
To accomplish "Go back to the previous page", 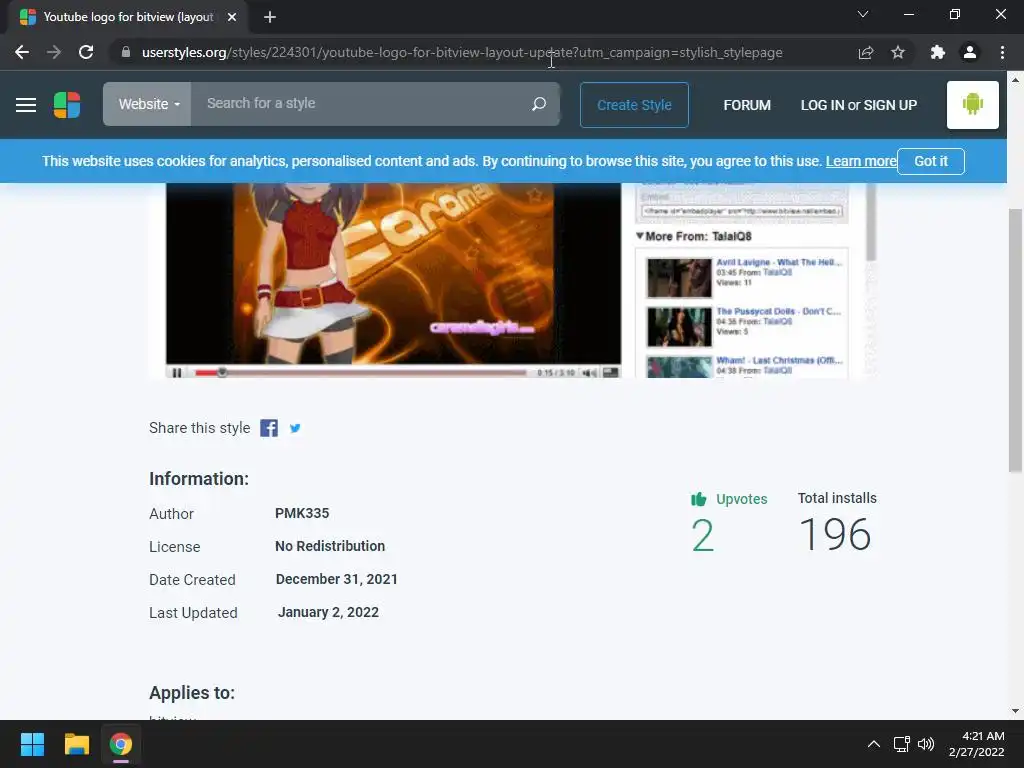I will pyautogui.click(x=22, y=52).
